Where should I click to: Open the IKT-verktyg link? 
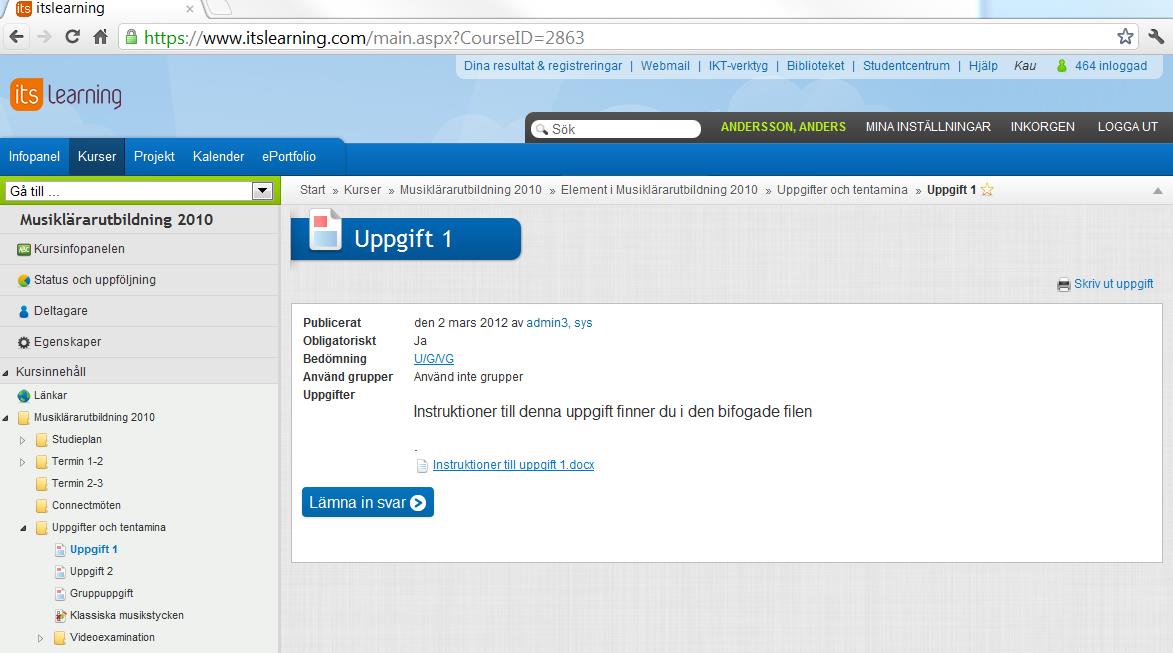738,66
